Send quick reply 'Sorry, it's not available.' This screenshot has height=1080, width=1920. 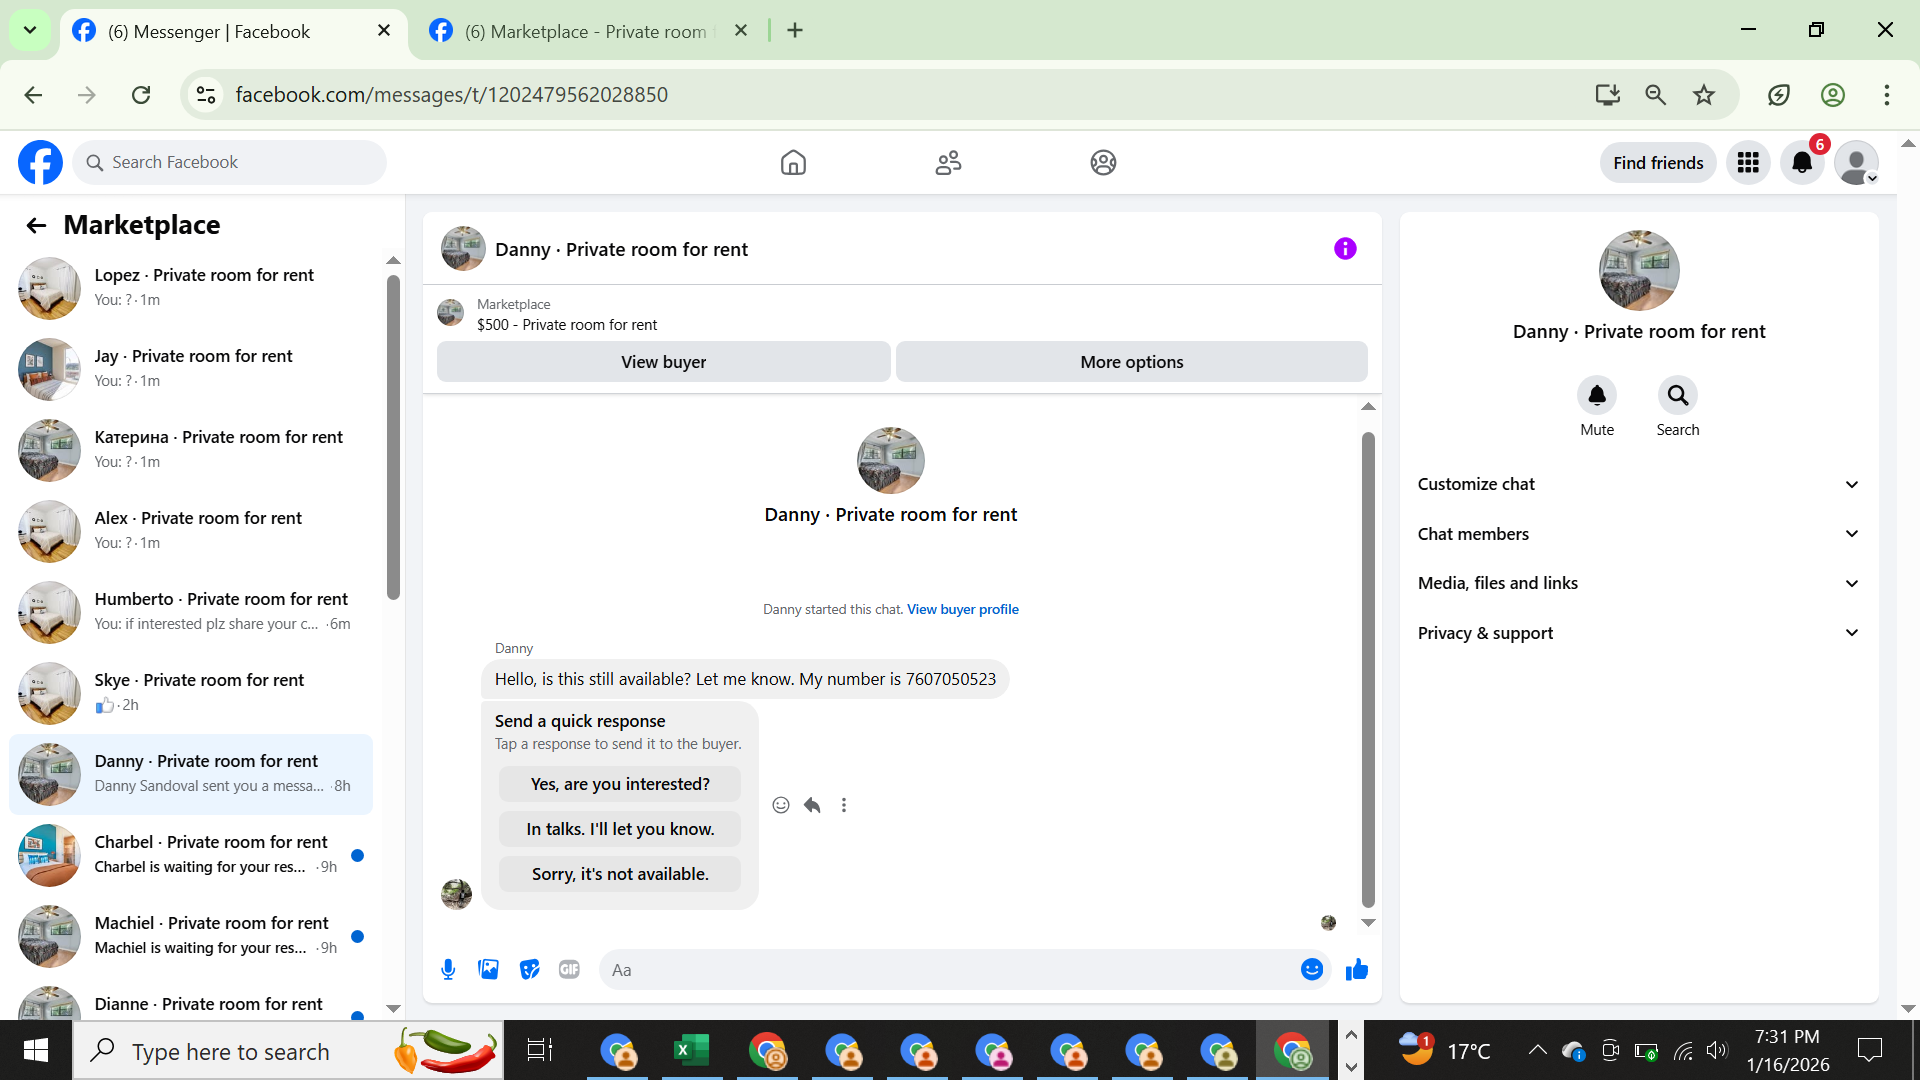(x=620, y=874)
